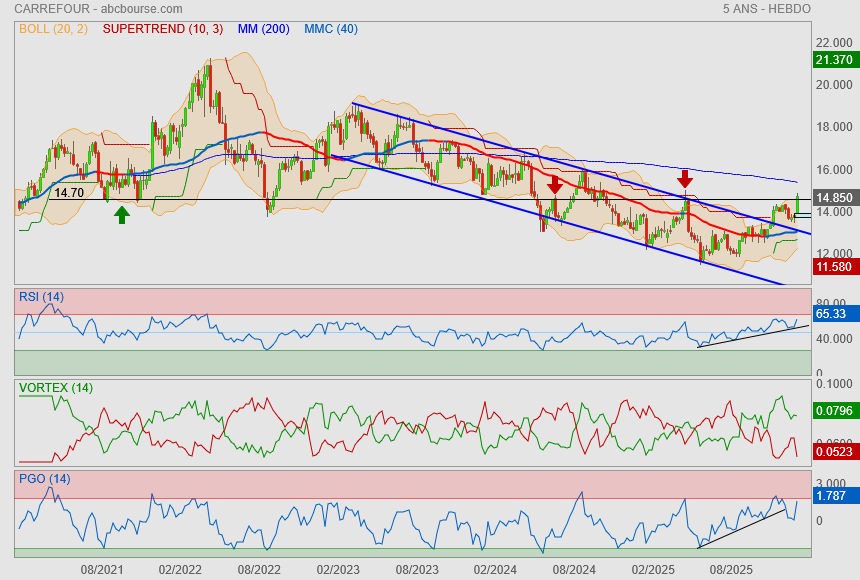Screen dimensions: 860x580
Task: Click the red 11.580 price tag
Action: 834,267
